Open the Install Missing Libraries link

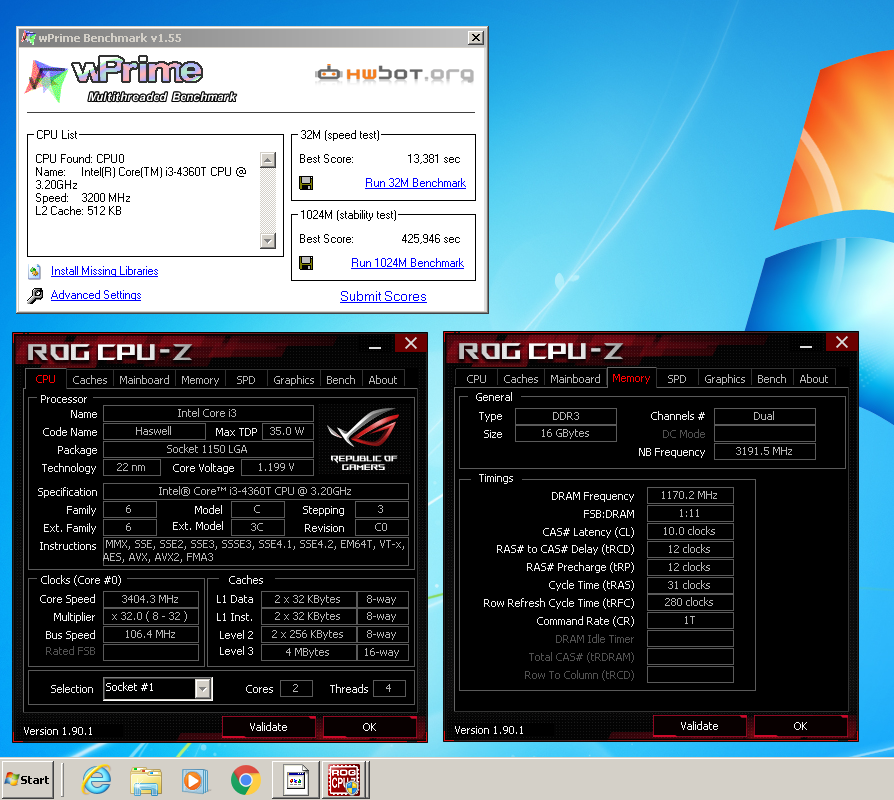click(104, 271)
